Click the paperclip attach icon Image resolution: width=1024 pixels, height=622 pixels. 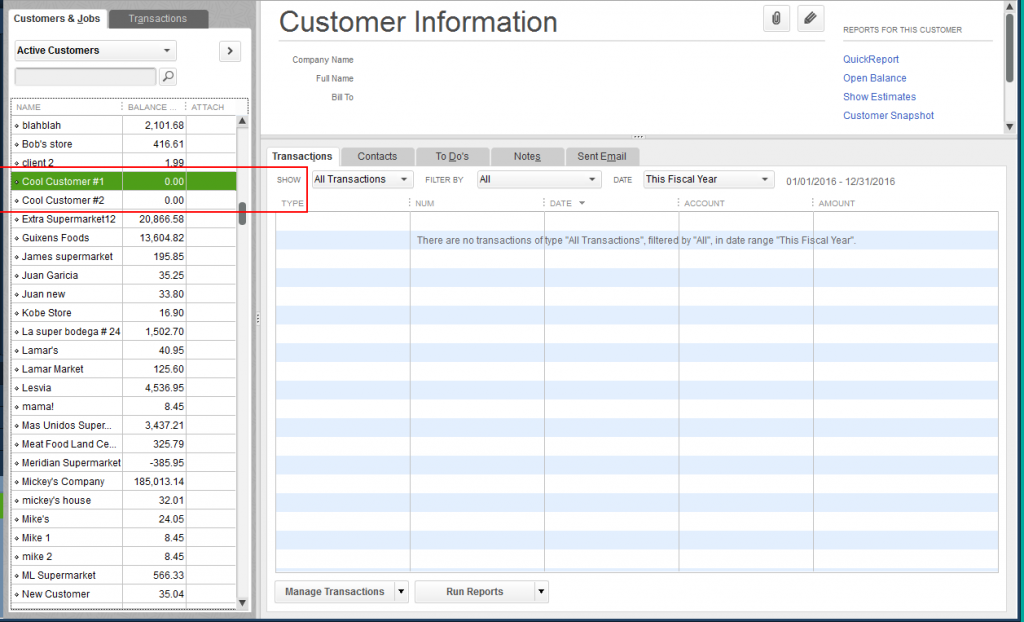coord(776,18)
